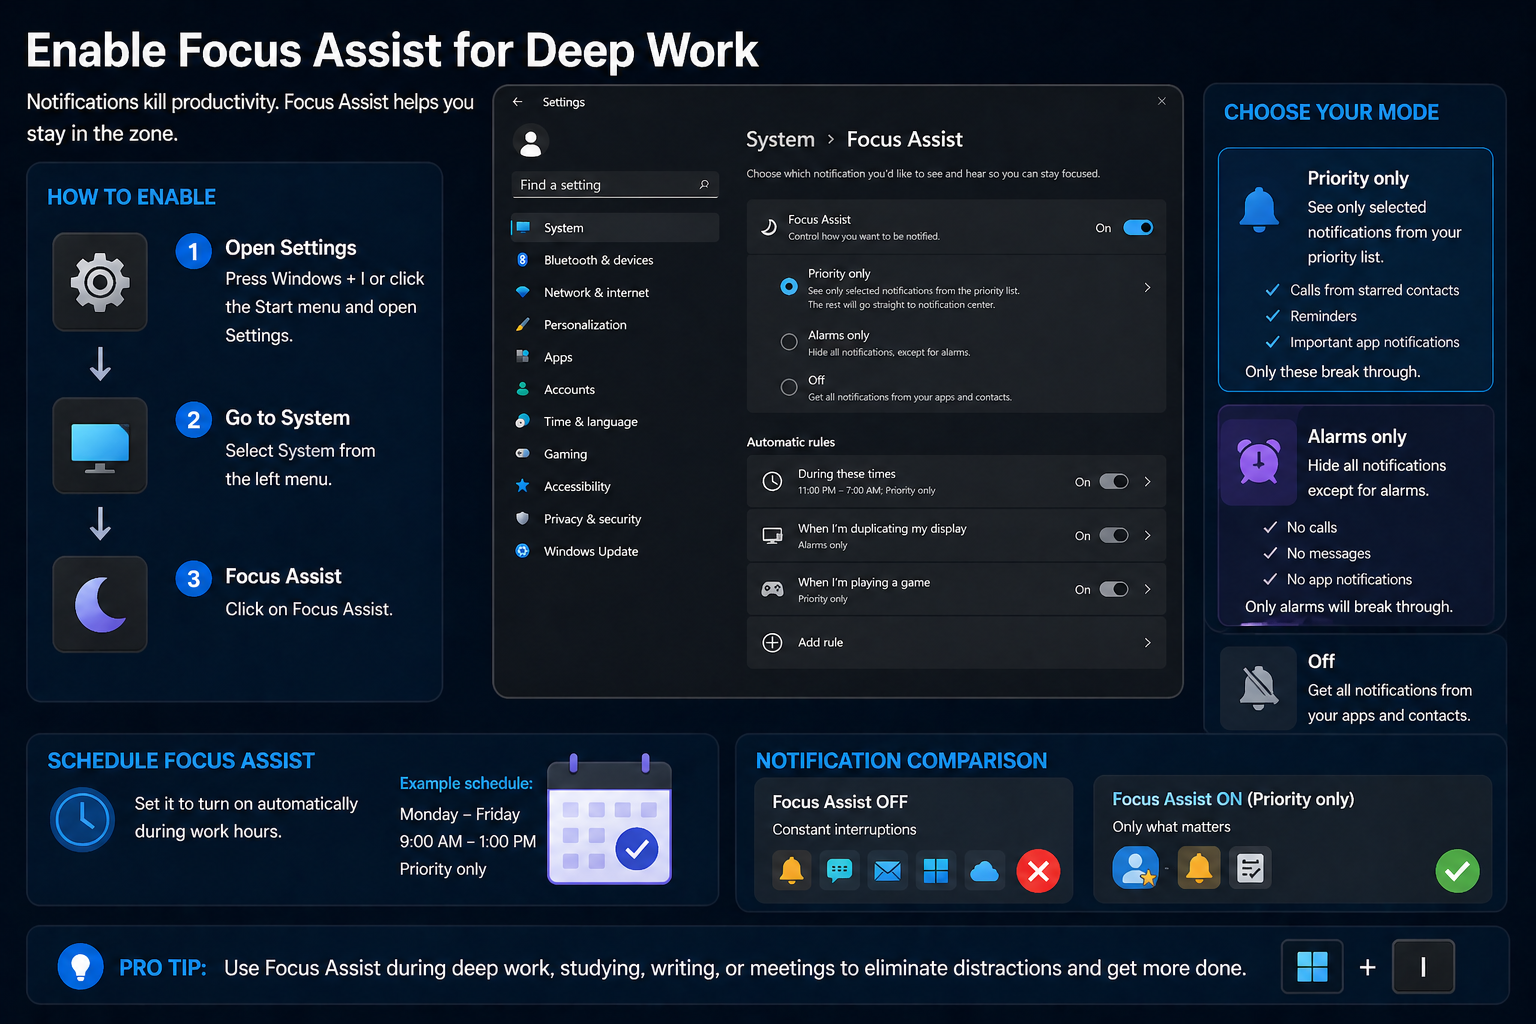Toggle the duplicating my display rule switch

coord(1114,536)
